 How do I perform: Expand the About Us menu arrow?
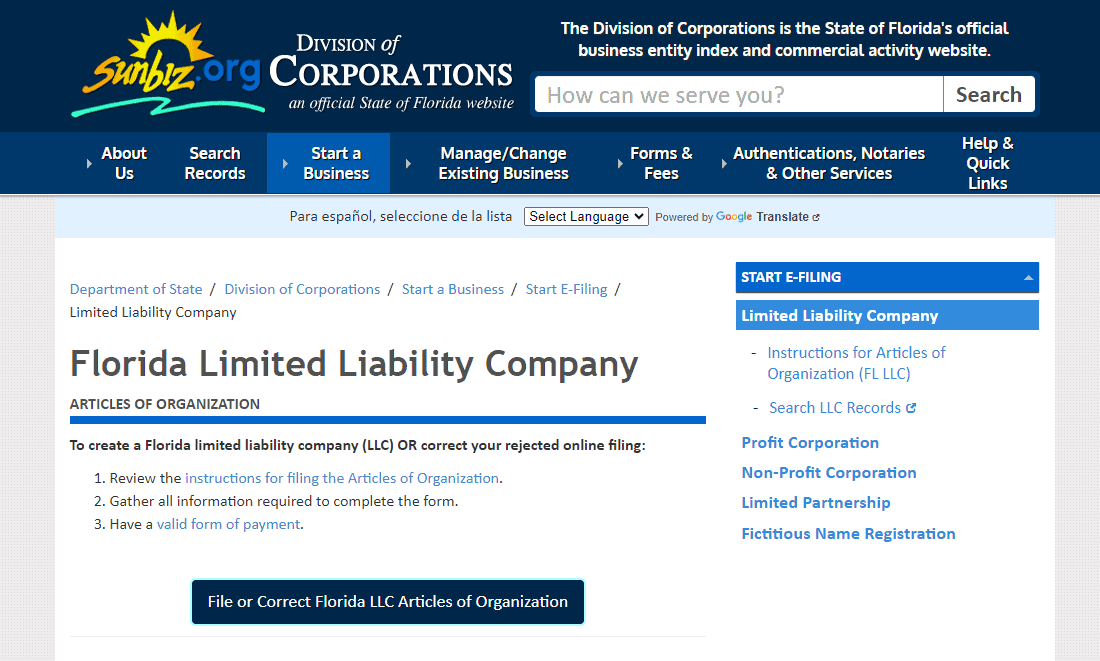(90, 164)
